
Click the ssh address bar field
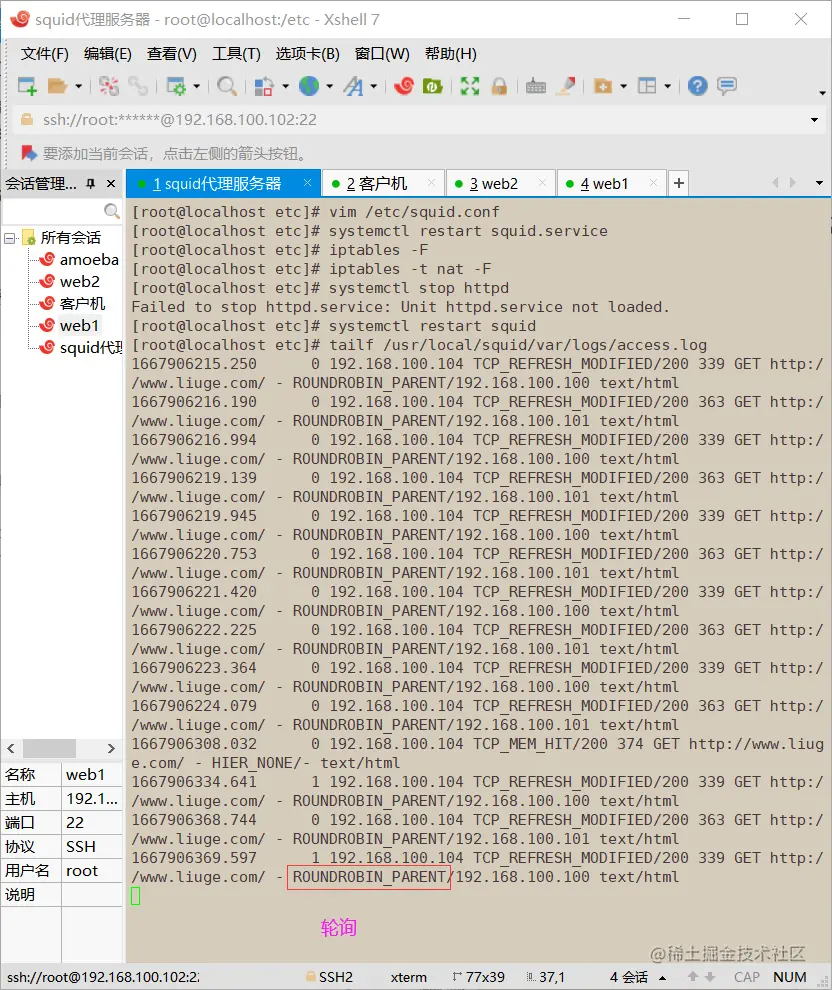coord(410,119)
